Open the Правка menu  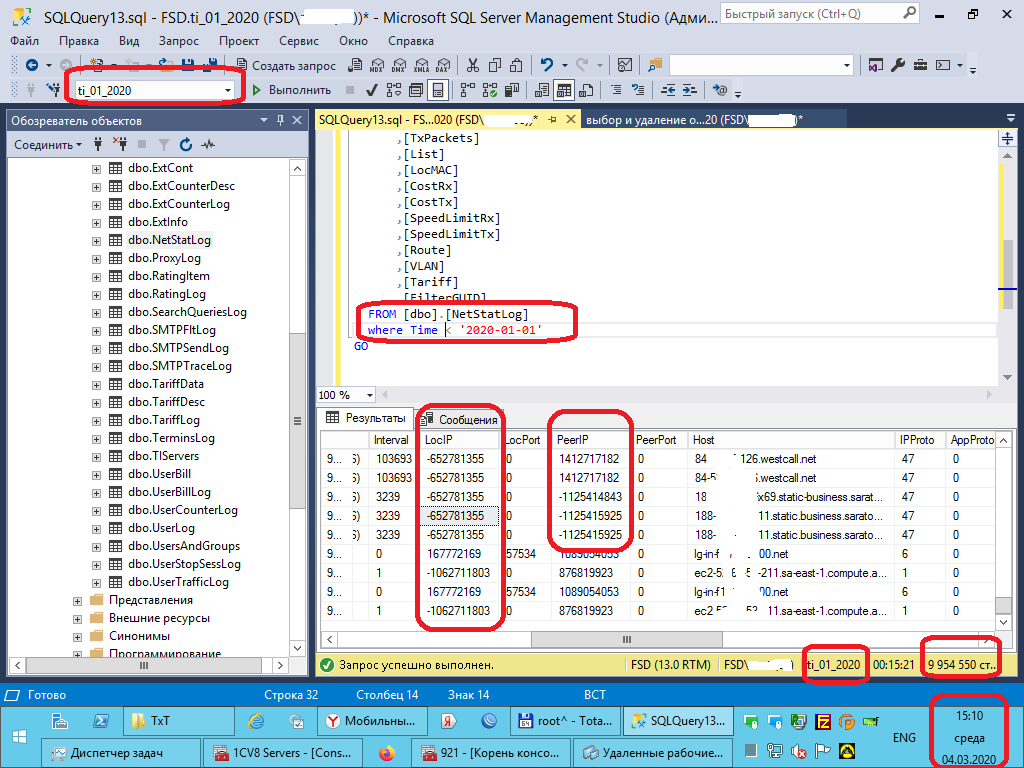78,40
